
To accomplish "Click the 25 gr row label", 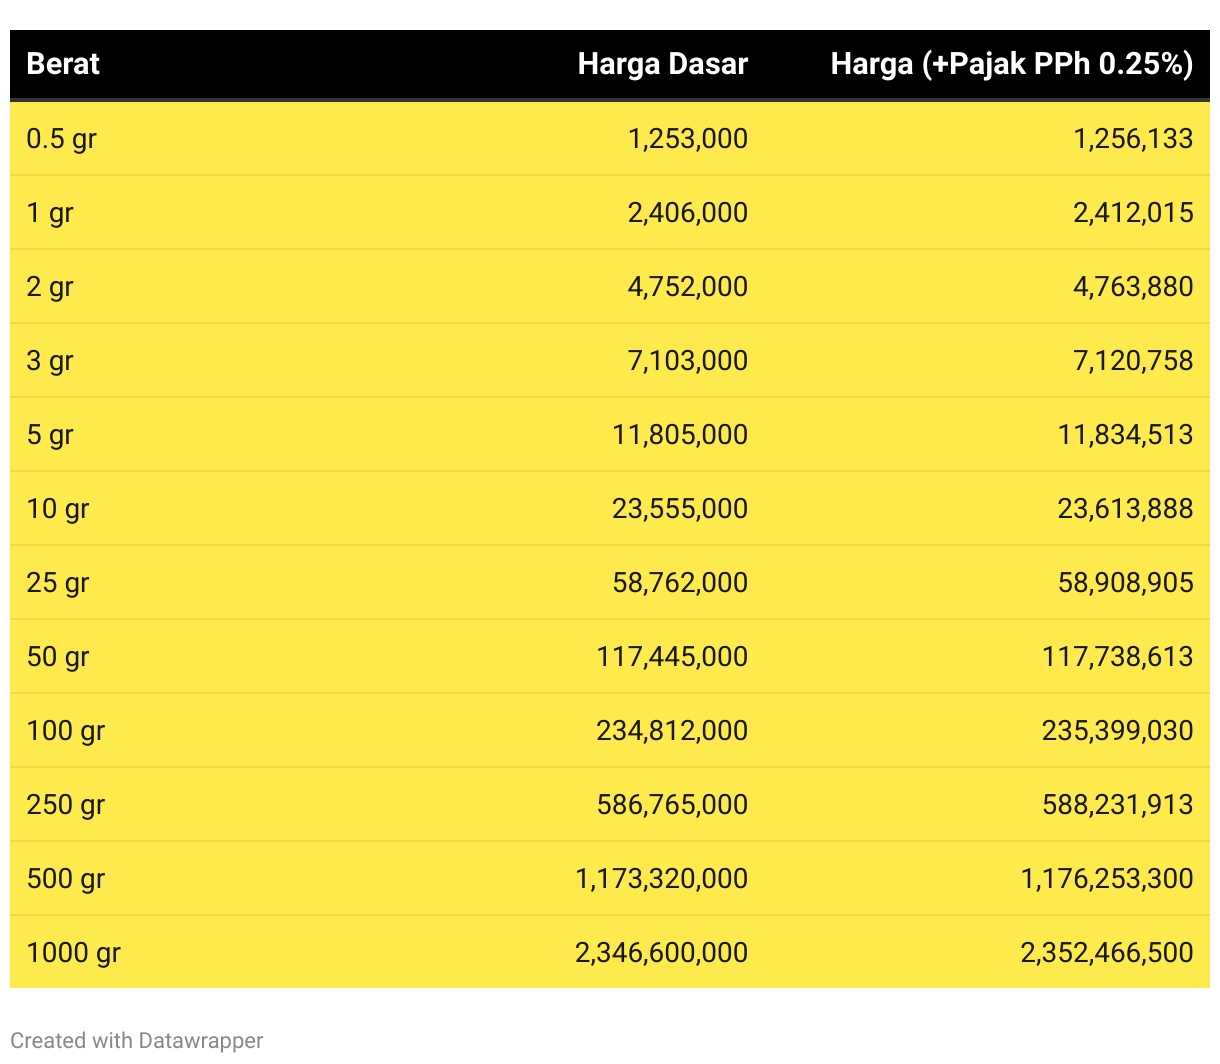I will click(58, 583).
